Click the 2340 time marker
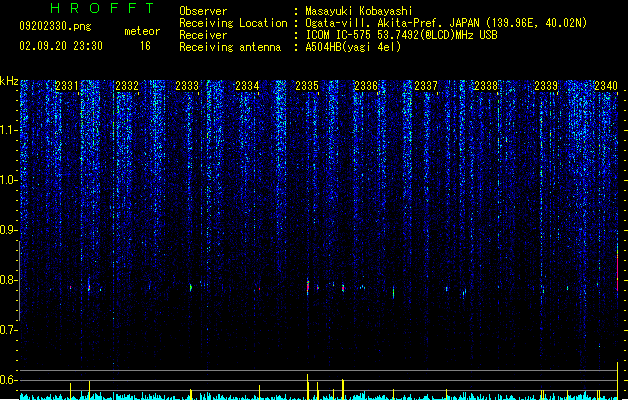 point(606,86)
